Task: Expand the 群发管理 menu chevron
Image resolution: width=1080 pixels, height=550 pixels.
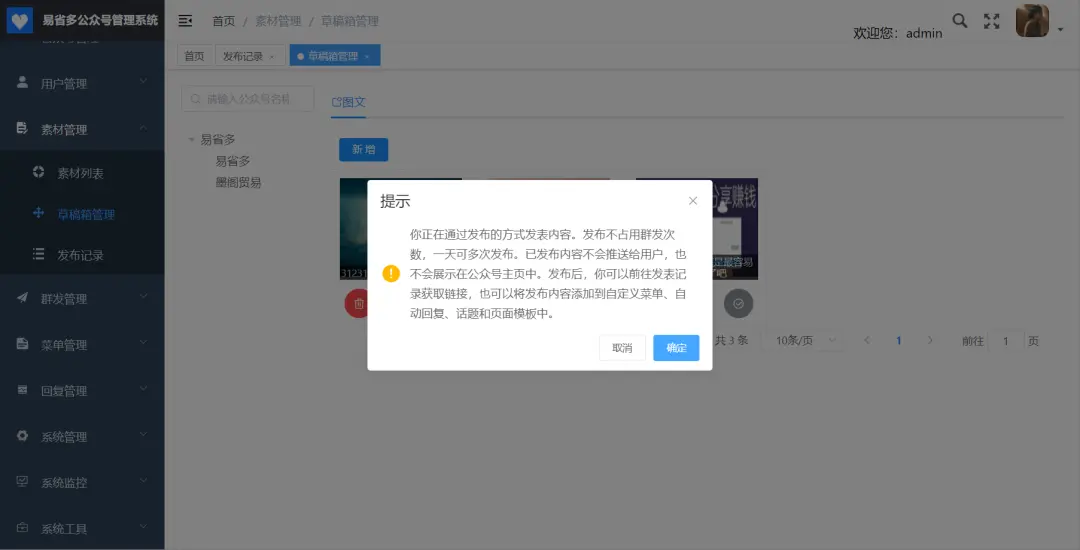Action: pyautogui.click(x=143, y=296)
